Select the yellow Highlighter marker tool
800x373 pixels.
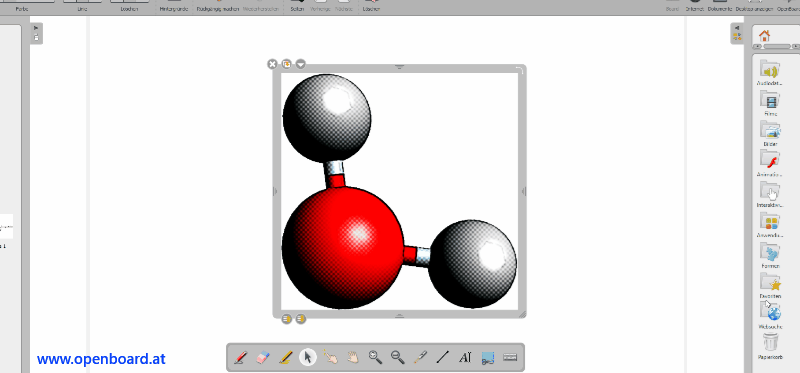(x=286, y=357)
